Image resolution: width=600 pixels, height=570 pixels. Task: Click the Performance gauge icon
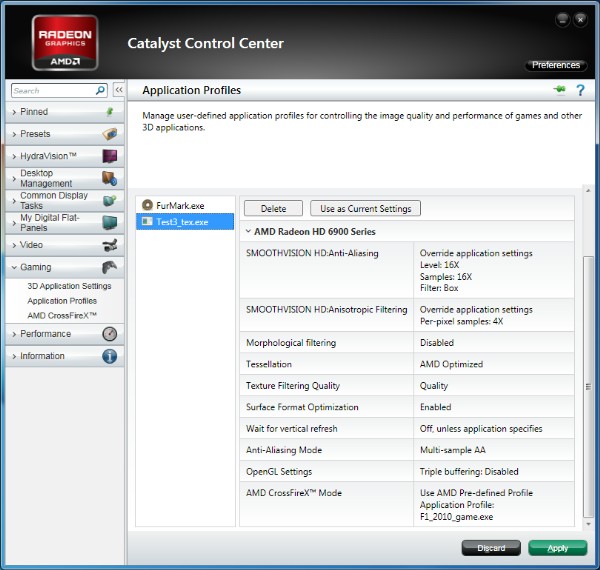tap(110, 334)
